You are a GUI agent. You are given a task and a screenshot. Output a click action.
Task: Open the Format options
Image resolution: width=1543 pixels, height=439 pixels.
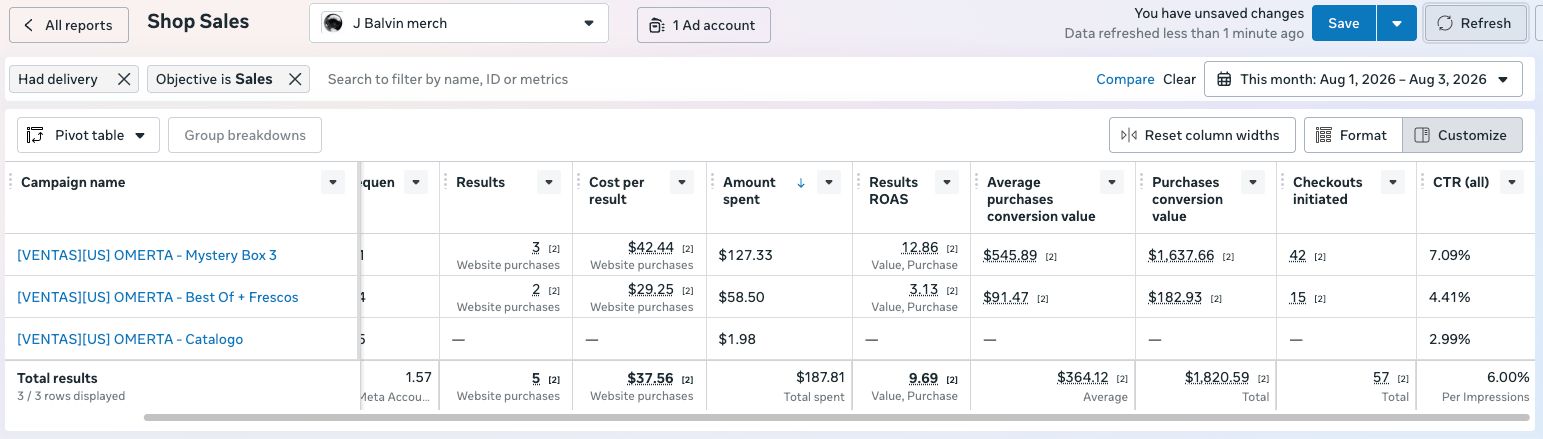point(1352,135)
